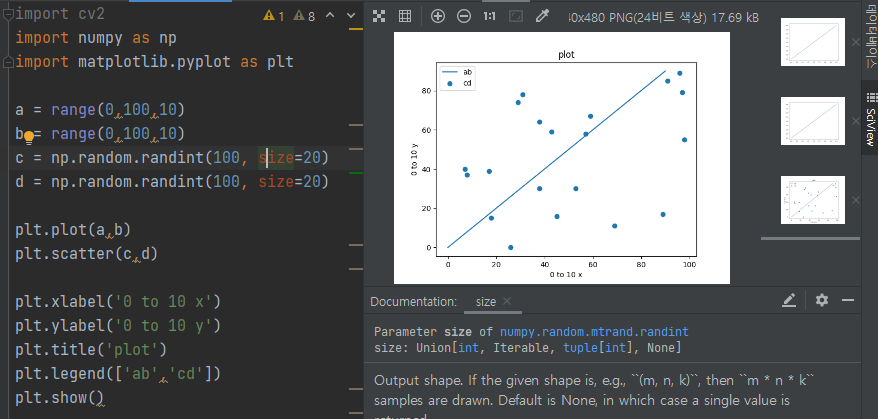Click the 'Documentation:' panel label

pyautogui.click(x=413, y=301)
